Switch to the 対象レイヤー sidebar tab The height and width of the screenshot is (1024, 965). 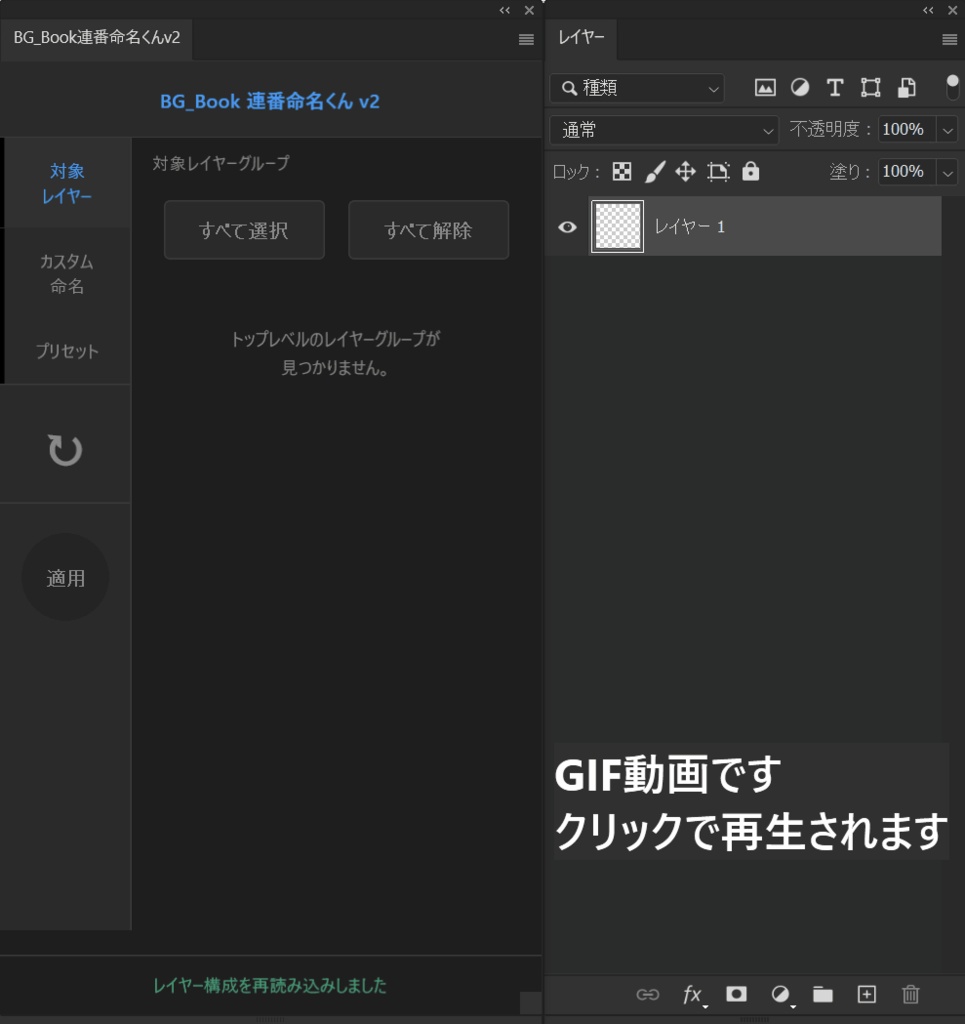pos(67,184)
